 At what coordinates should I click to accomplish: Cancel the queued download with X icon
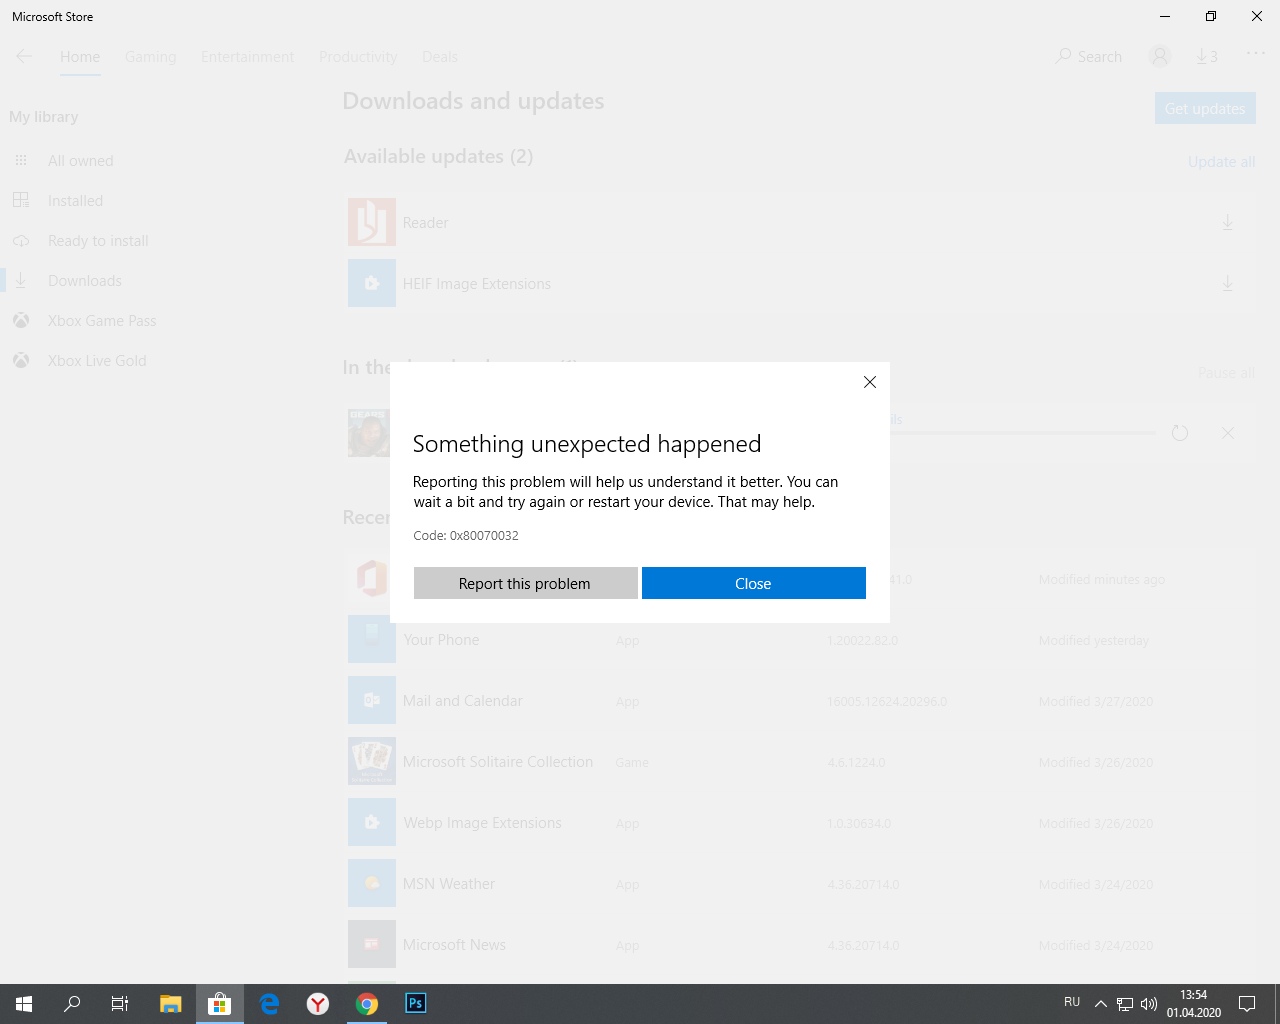(x=1228, y=433)
